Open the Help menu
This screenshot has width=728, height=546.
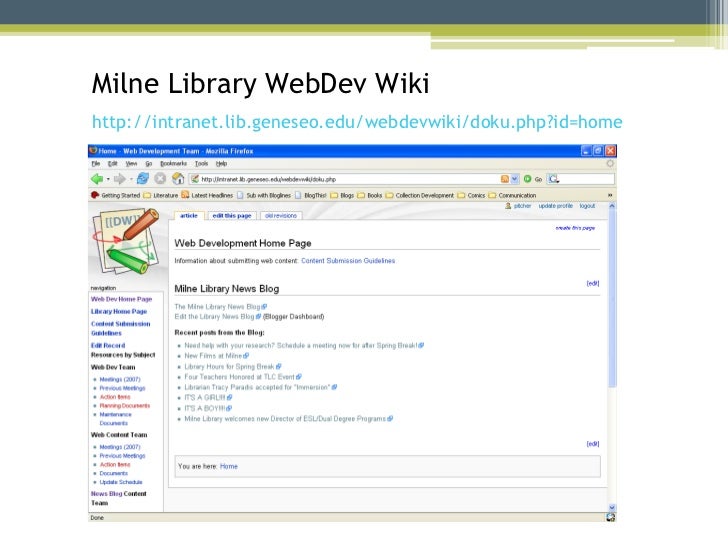221,163
